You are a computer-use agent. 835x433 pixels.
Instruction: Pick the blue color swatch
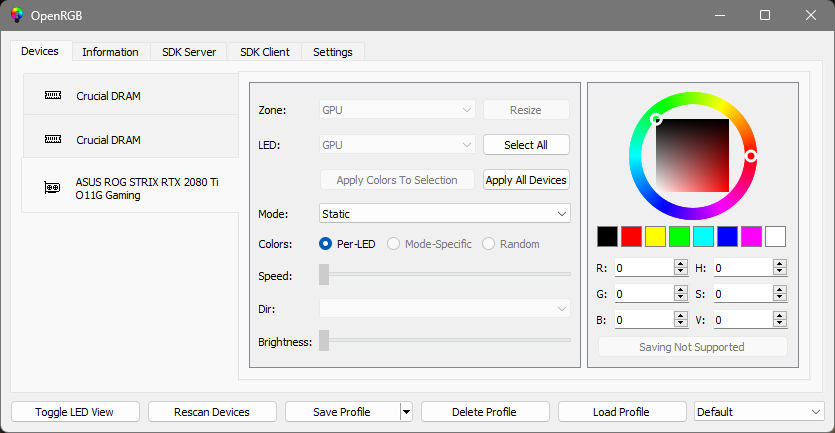(x=727, y=236)
